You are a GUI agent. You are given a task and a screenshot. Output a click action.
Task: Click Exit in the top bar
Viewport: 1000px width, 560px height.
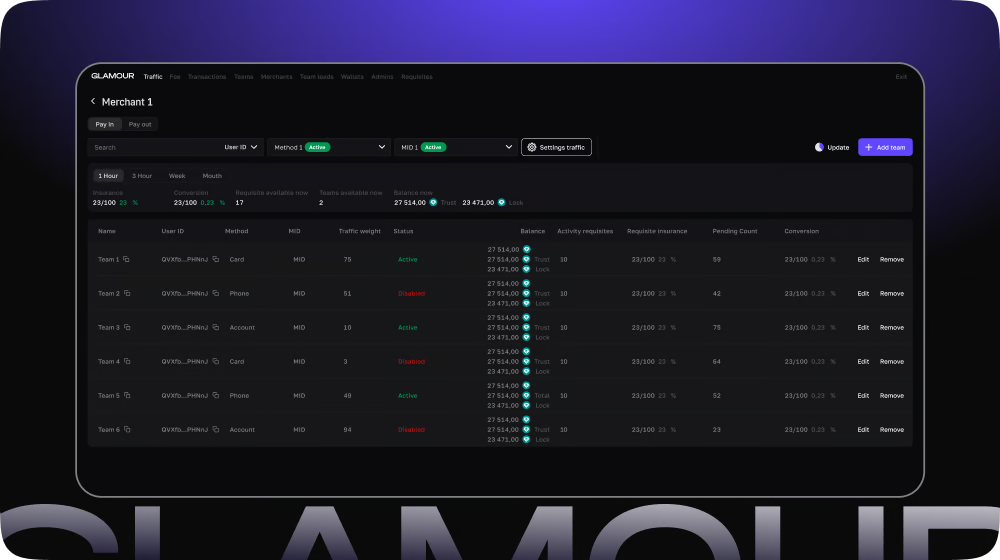(x=901, y=77)
